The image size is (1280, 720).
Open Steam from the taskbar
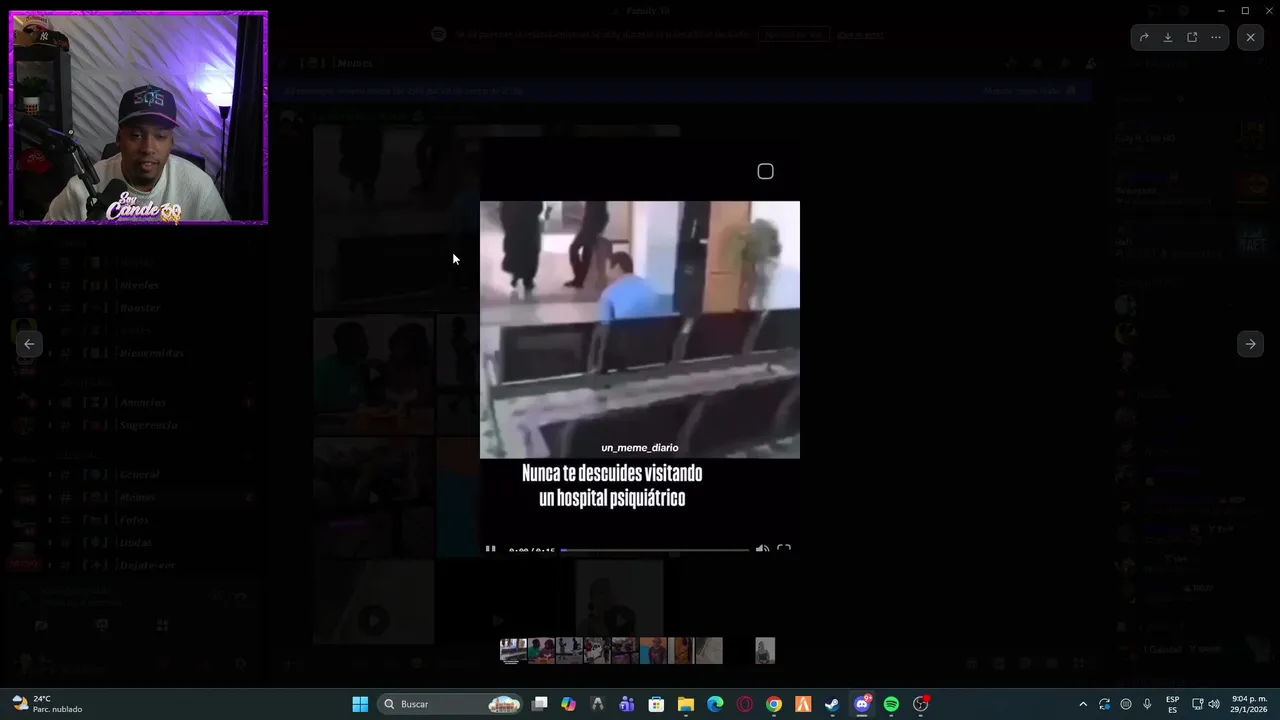coord(832,704)
